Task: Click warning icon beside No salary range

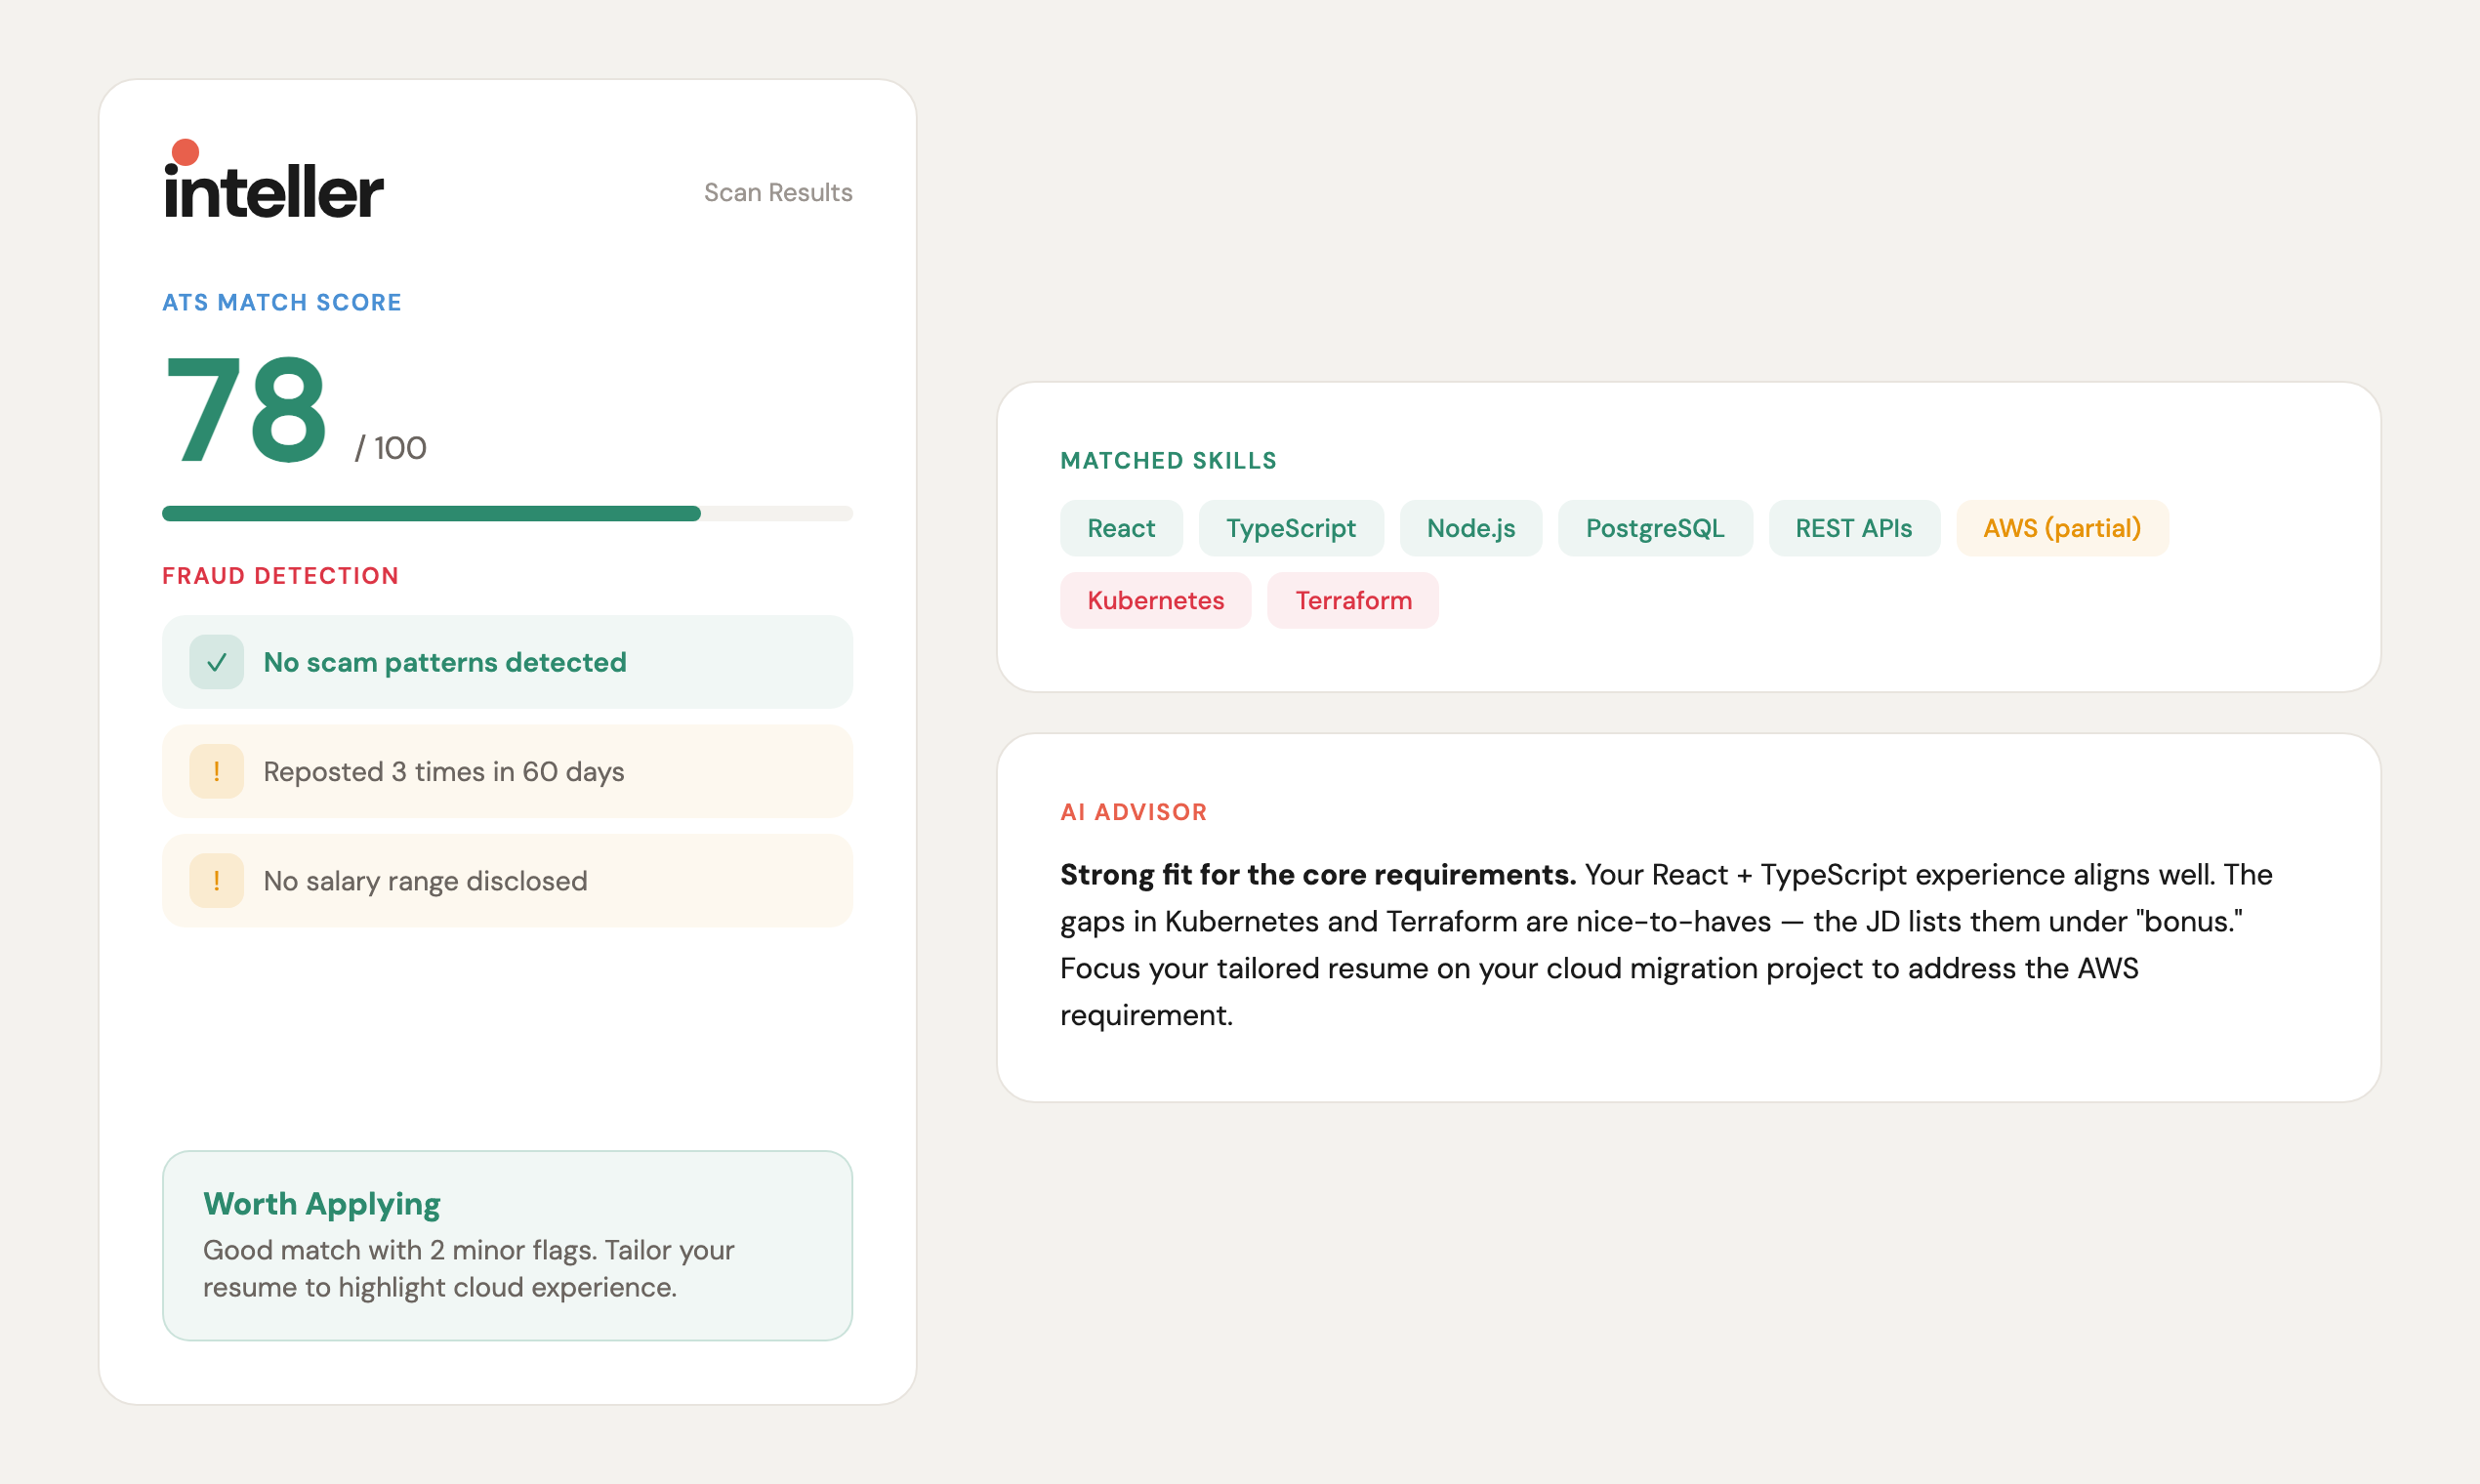Action: [216, 880]
